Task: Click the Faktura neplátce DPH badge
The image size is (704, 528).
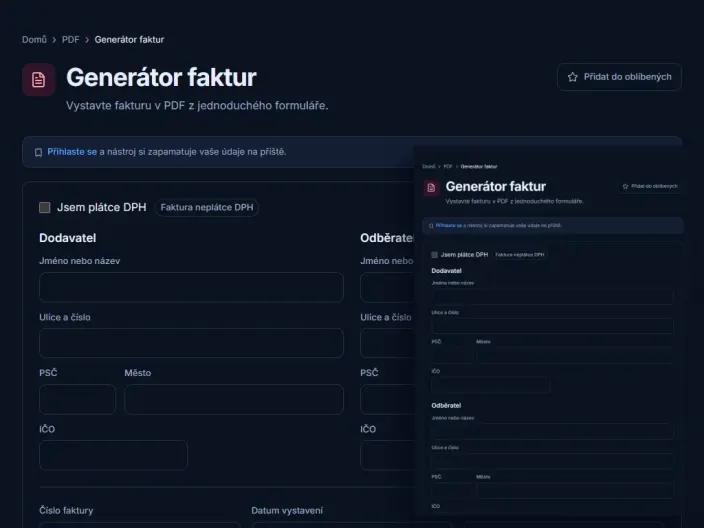Action: 207,207
